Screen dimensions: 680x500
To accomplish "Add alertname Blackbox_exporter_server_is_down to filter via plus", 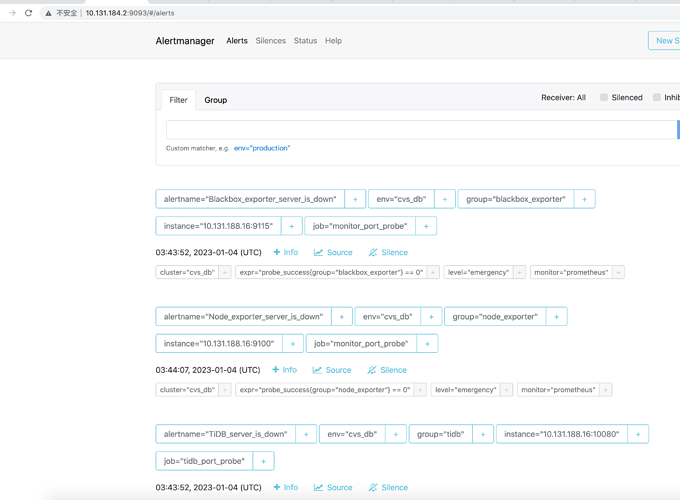I will tap(355, 199).
